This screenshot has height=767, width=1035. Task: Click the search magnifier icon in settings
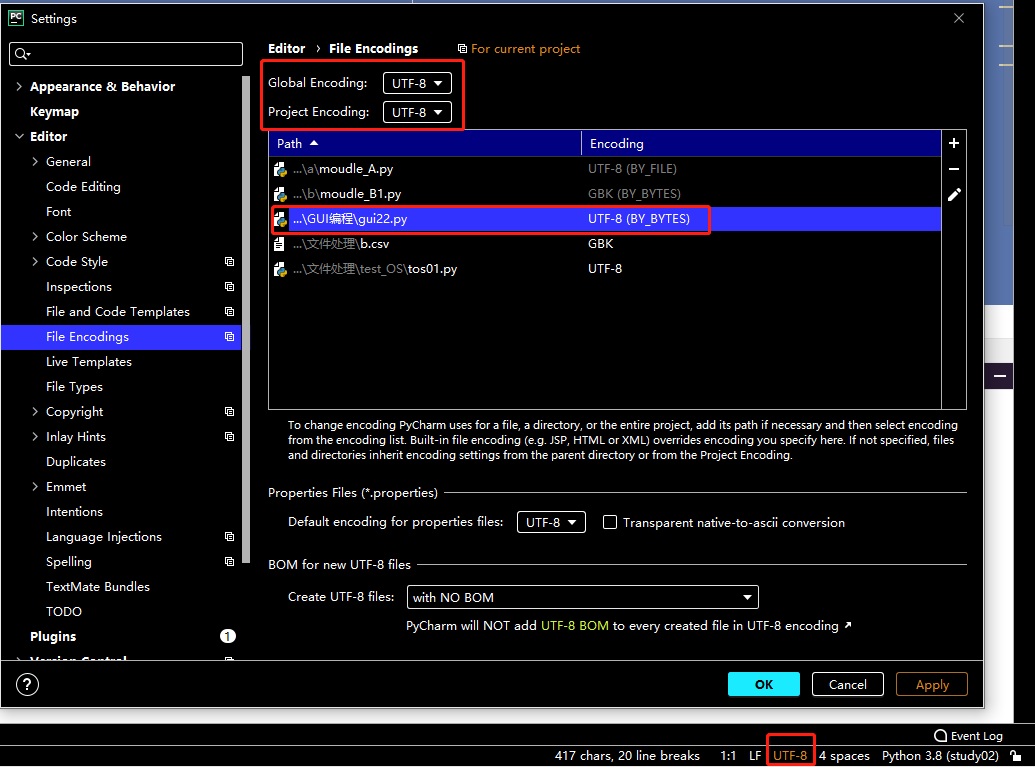(x=22, y=54)
